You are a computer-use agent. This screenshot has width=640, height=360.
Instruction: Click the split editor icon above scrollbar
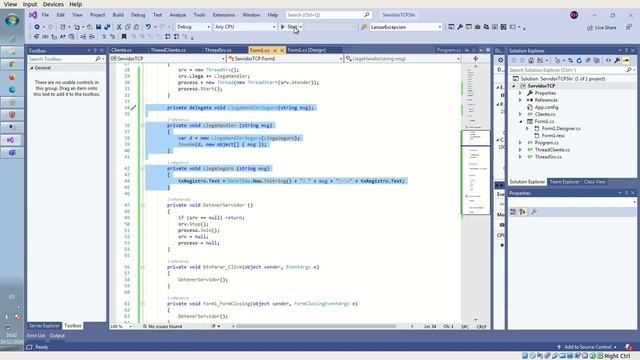pos(476,59)
